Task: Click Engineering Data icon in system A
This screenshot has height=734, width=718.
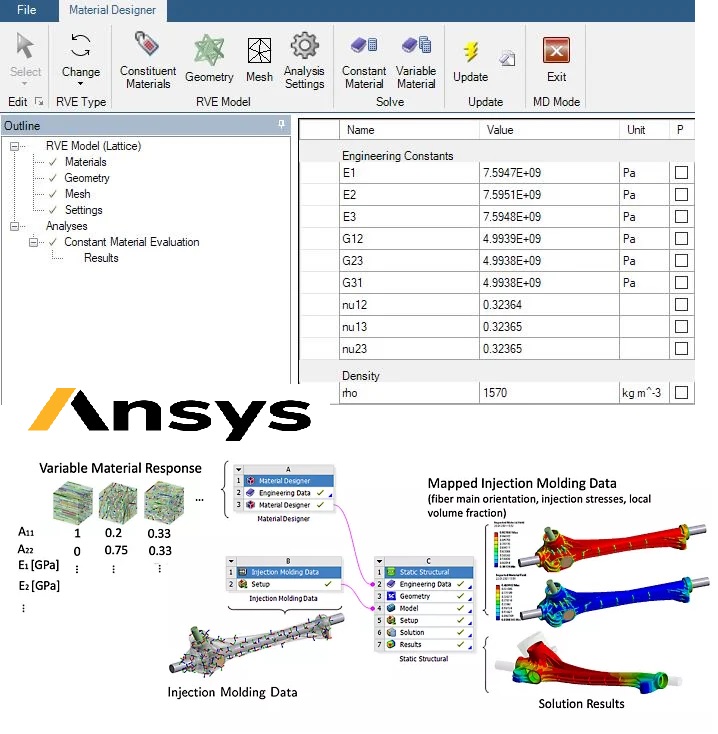Action: 250,493
